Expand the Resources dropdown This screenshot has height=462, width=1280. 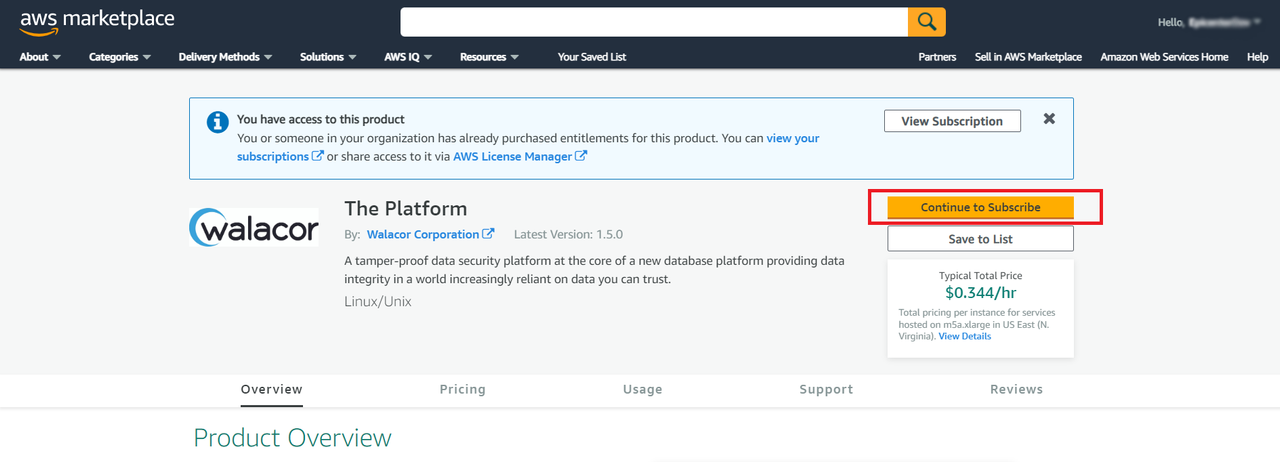(489, 57)
